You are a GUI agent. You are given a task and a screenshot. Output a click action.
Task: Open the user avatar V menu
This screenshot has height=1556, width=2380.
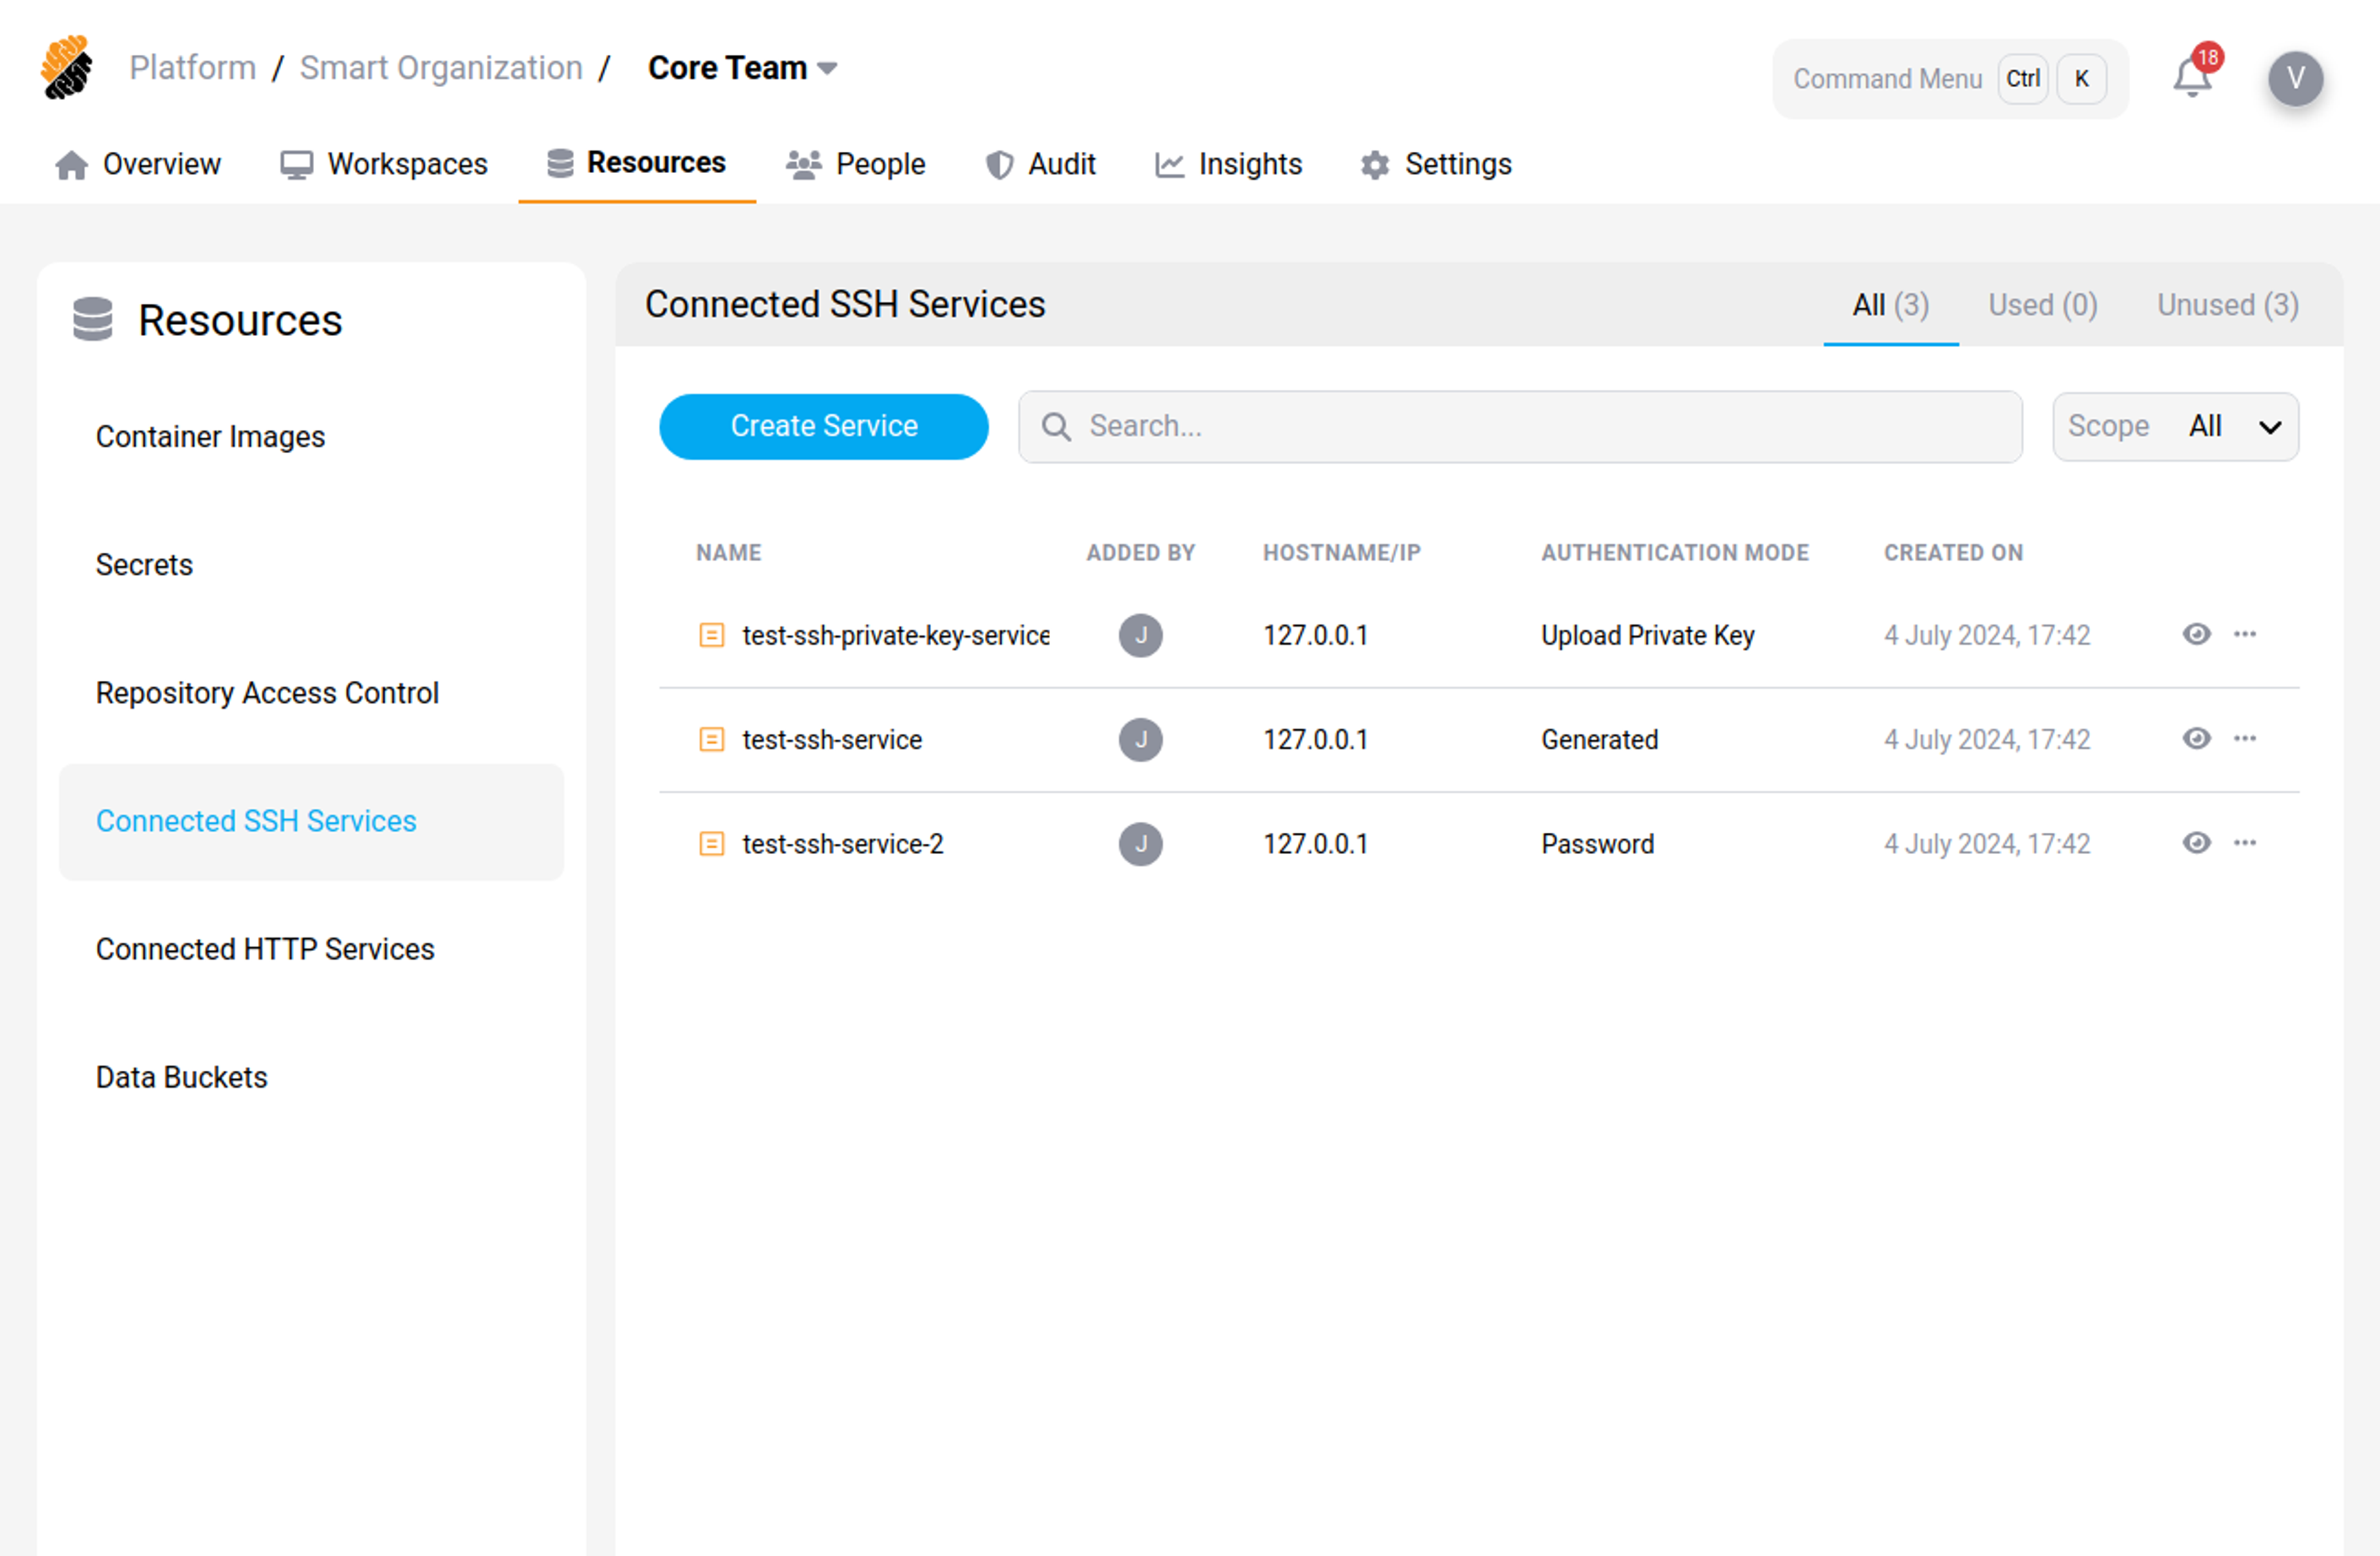coord(2295,78)
